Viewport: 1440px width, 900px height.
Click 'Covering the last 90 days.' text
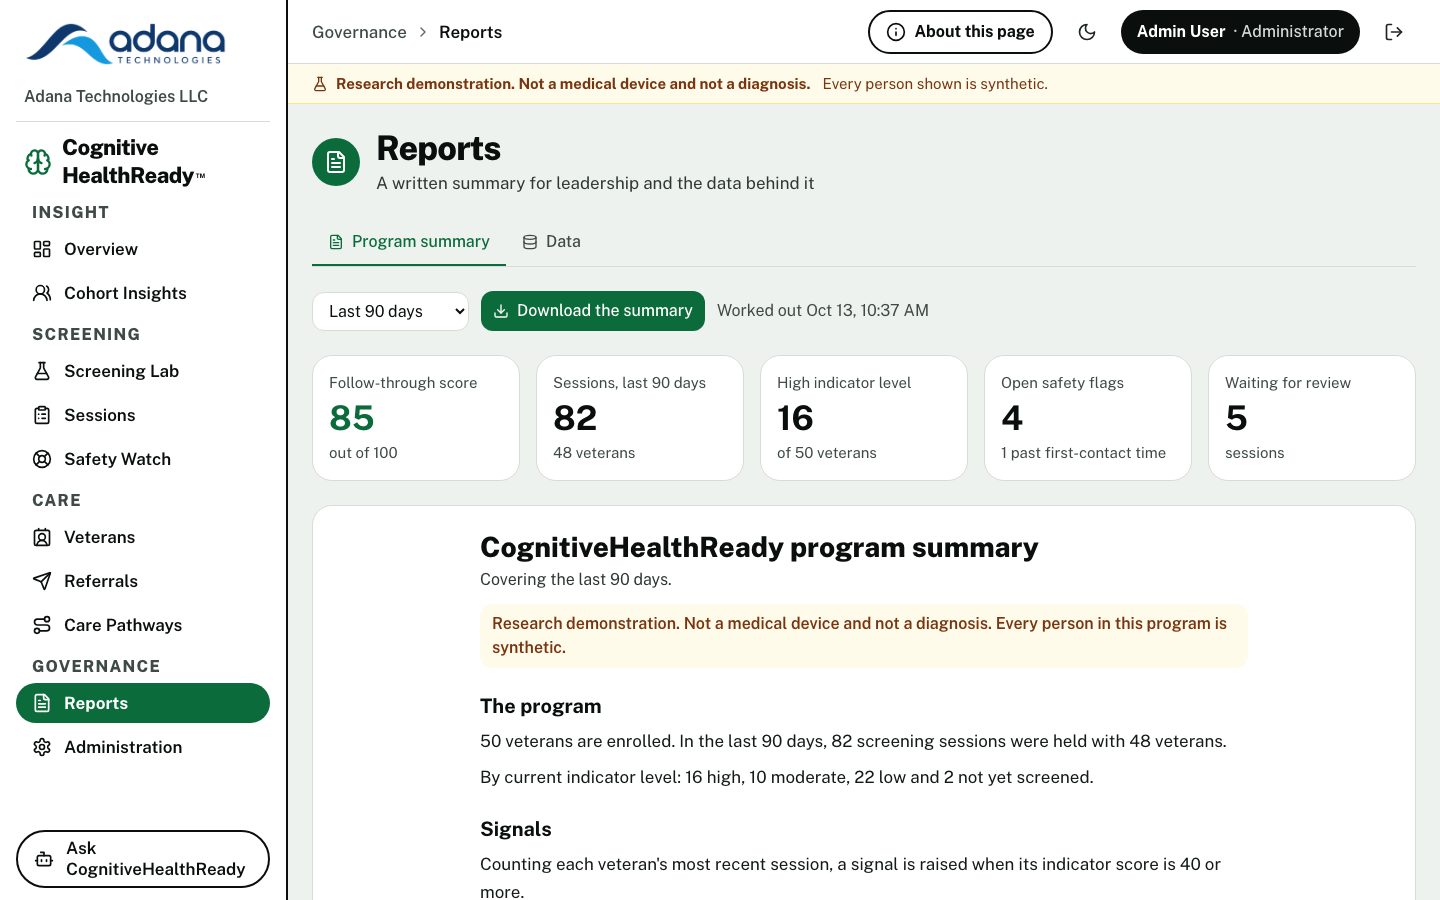click(576, 579)
